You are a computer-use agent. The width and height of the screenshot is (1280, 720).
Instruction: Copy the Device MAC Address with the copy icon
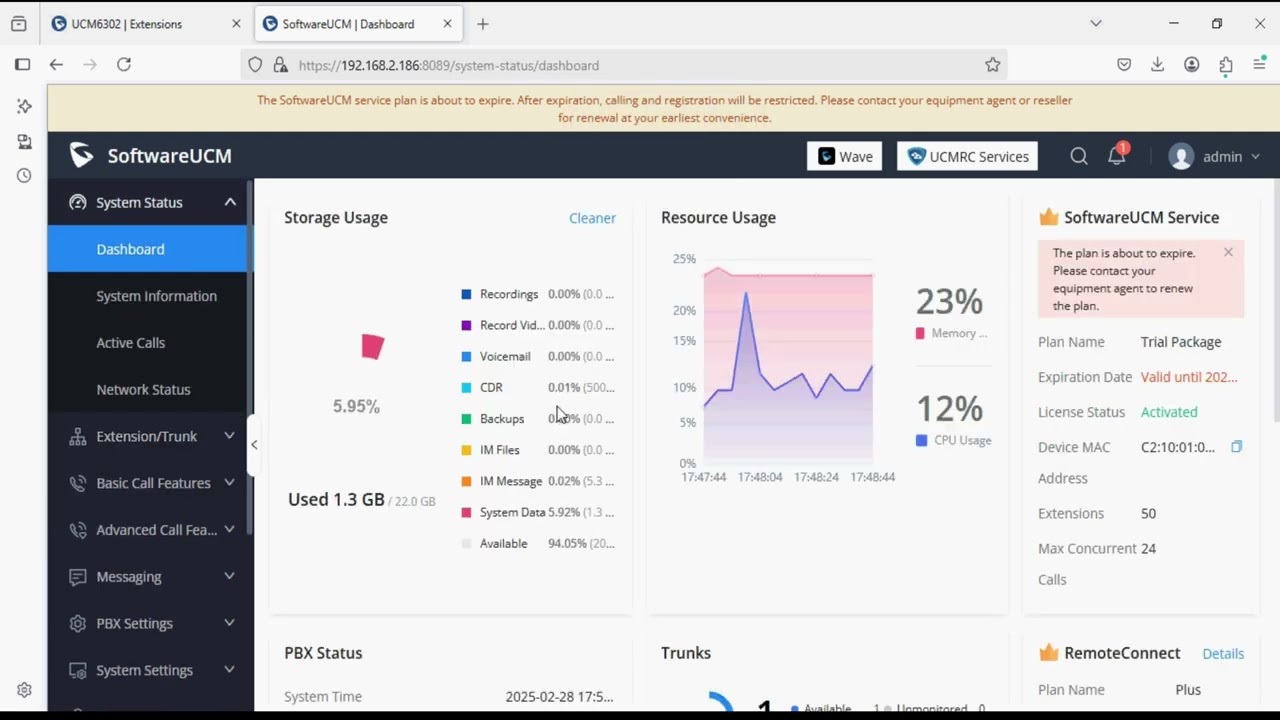[1236, 447]
